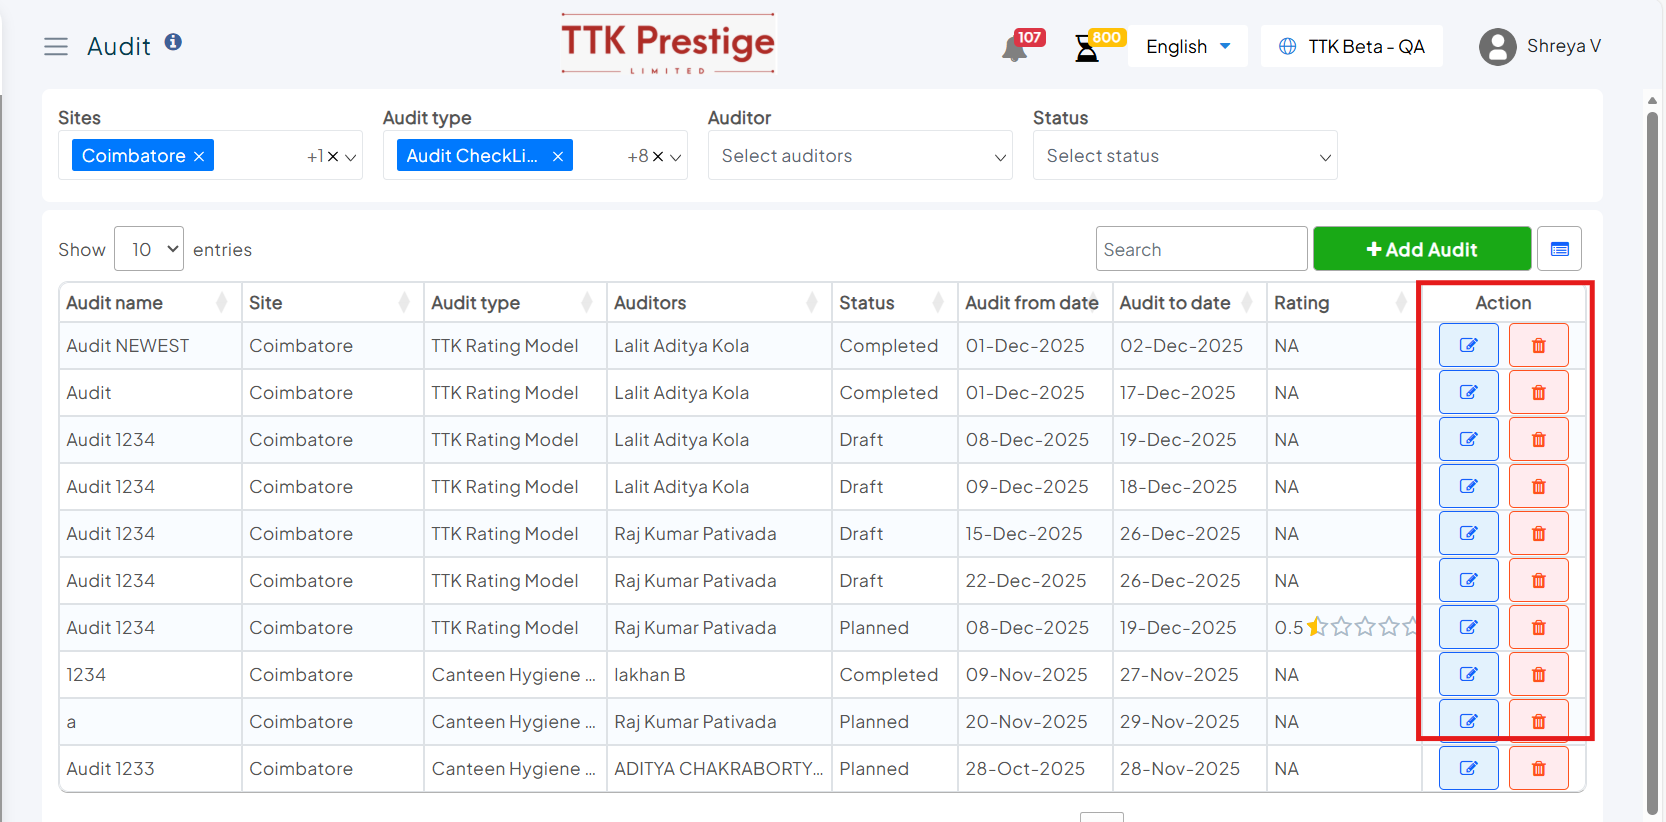Open Shreya V user profile avatar

click(x=1497, y=47)
